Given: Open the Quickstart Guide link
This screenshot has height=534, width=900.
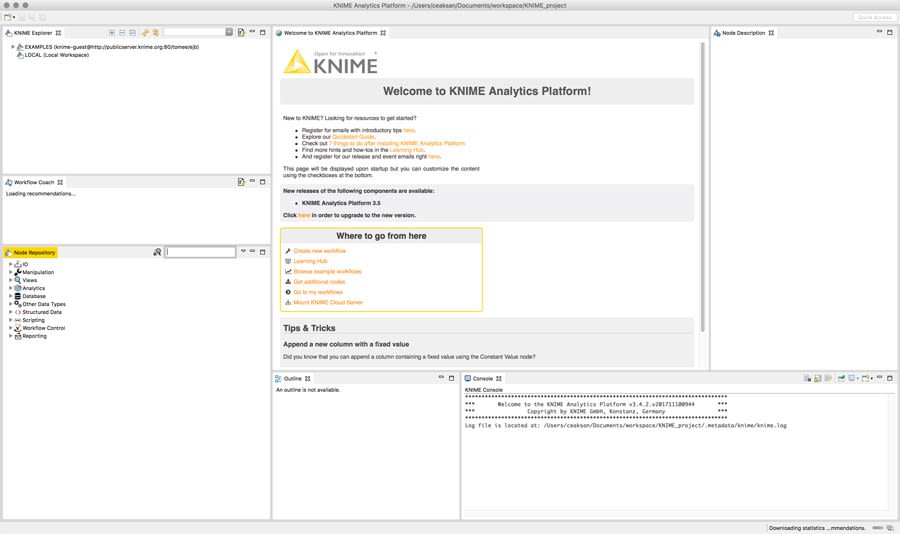Looking at the screenshot, I should click(354, 137).
